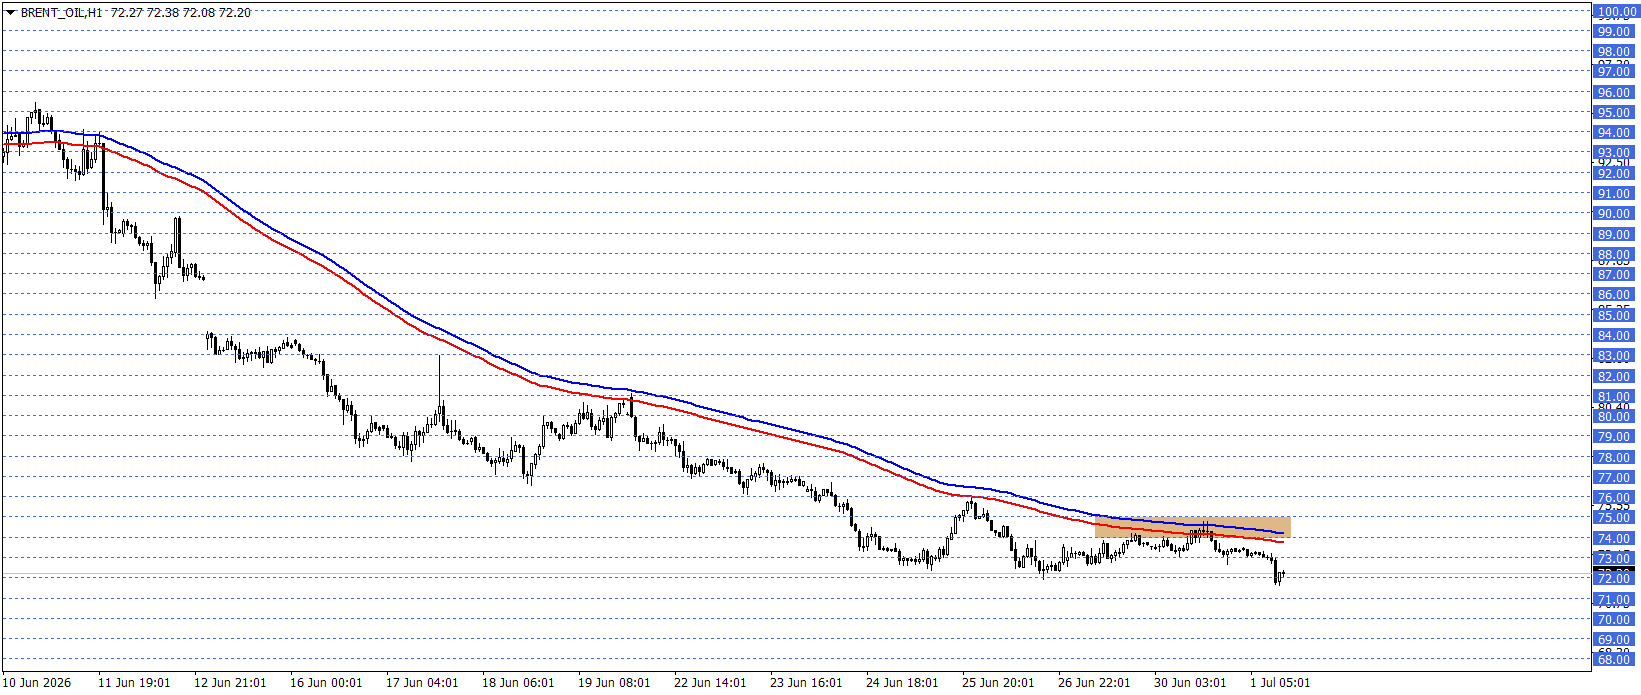The image size is (1641, 695).
Task: Click the 90.00 price label
Action: pyautogui.click(x=1613, y=214)
